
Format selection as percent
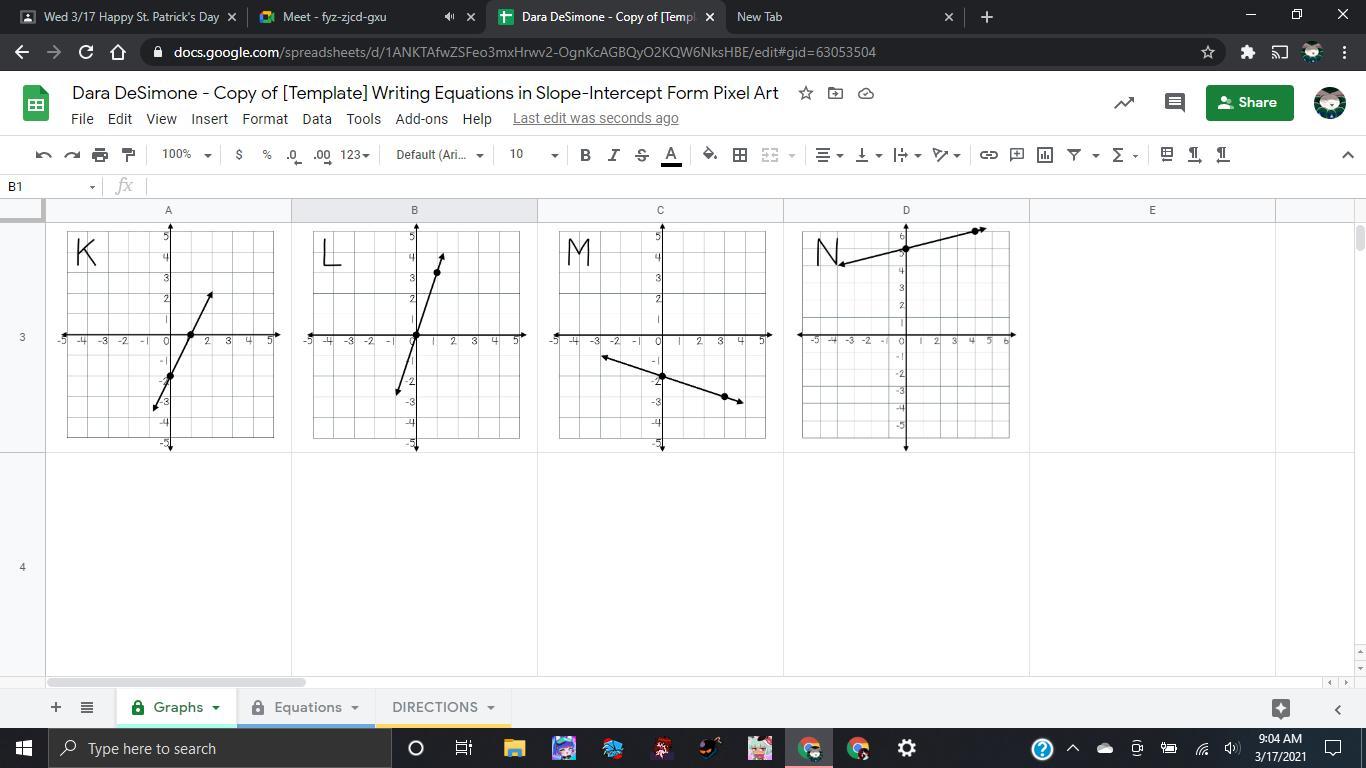pyautogui.click(x=266, y=155)
